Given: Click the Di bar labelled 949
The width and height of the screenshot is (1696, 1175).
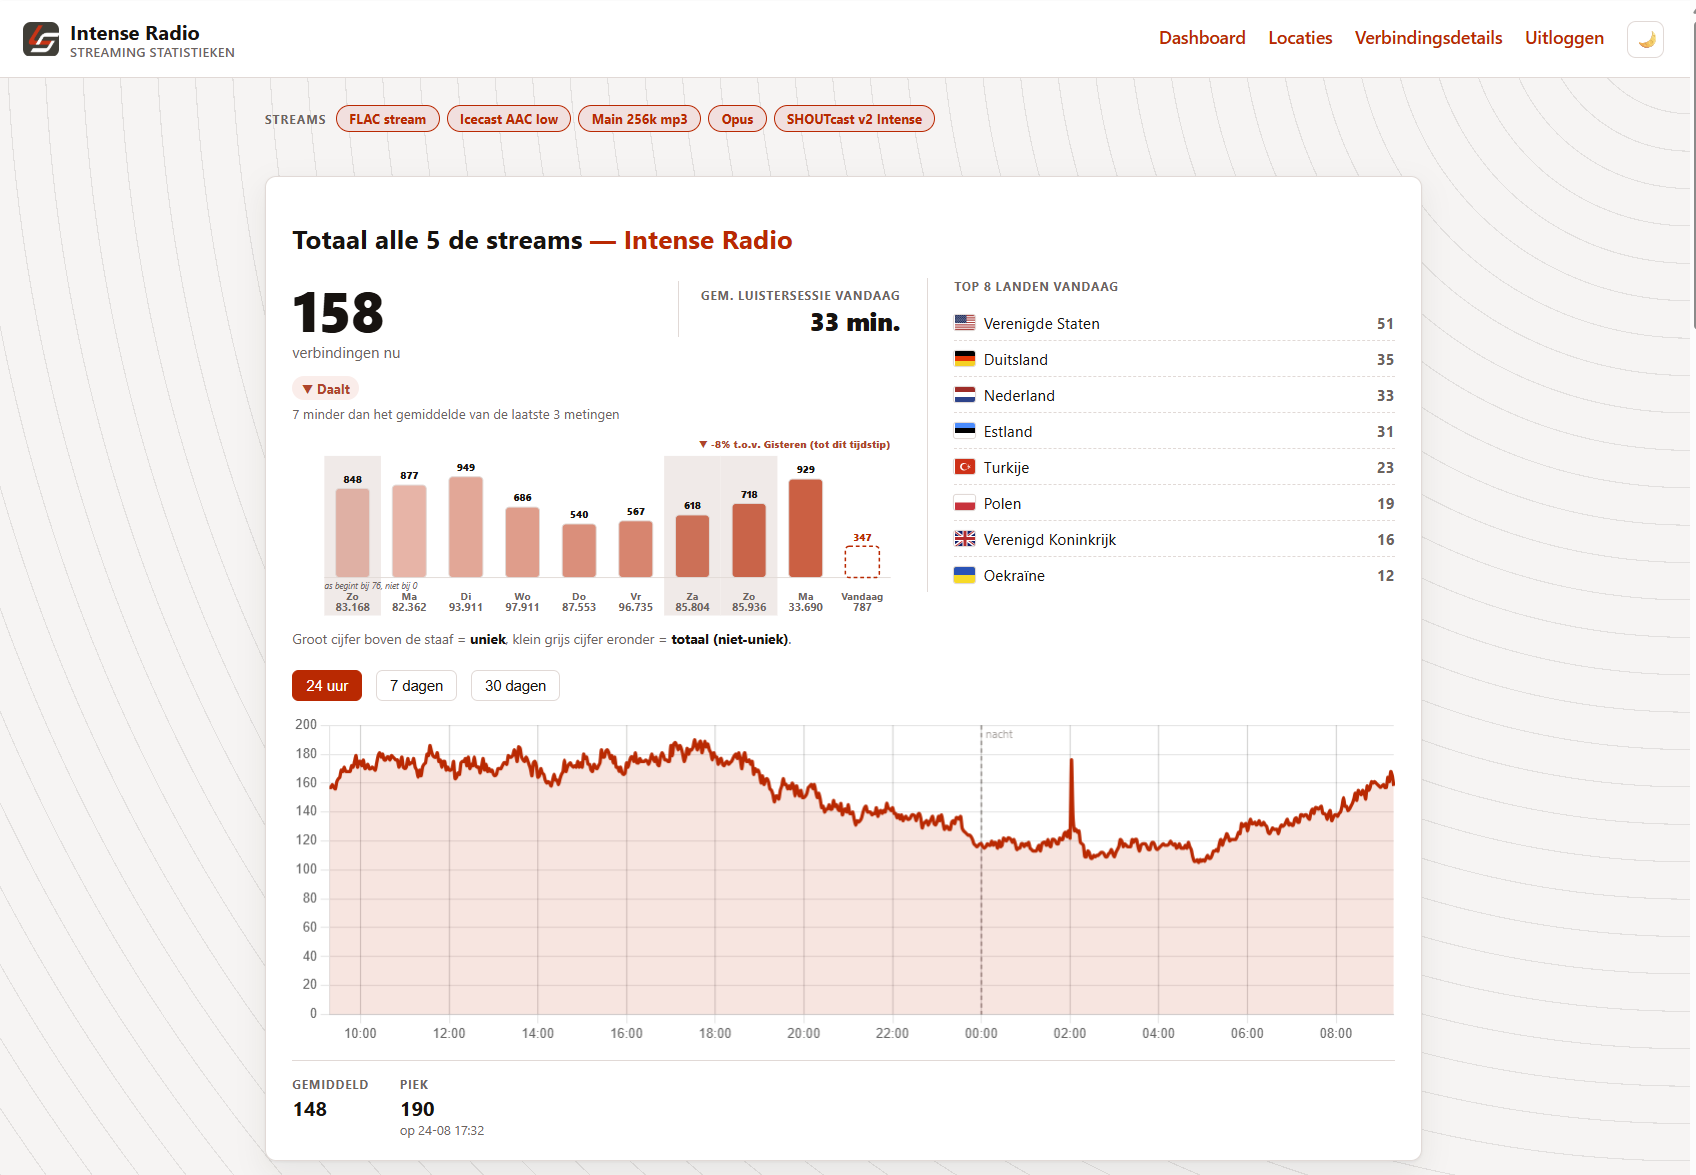Looking at the screenshot, I should coord(466,527).
